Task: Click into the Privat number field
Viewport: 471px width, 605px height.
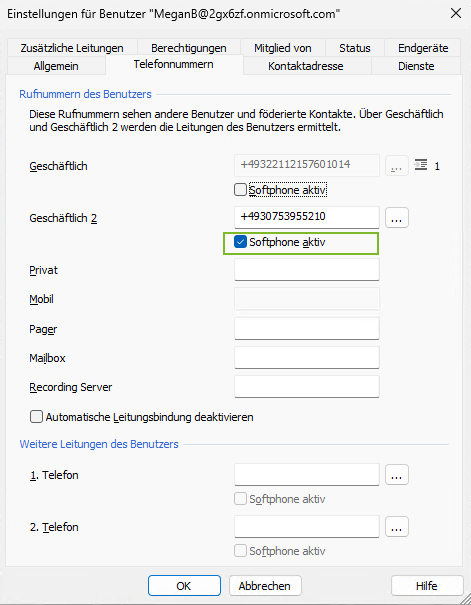Action: (x=307, y=270)
